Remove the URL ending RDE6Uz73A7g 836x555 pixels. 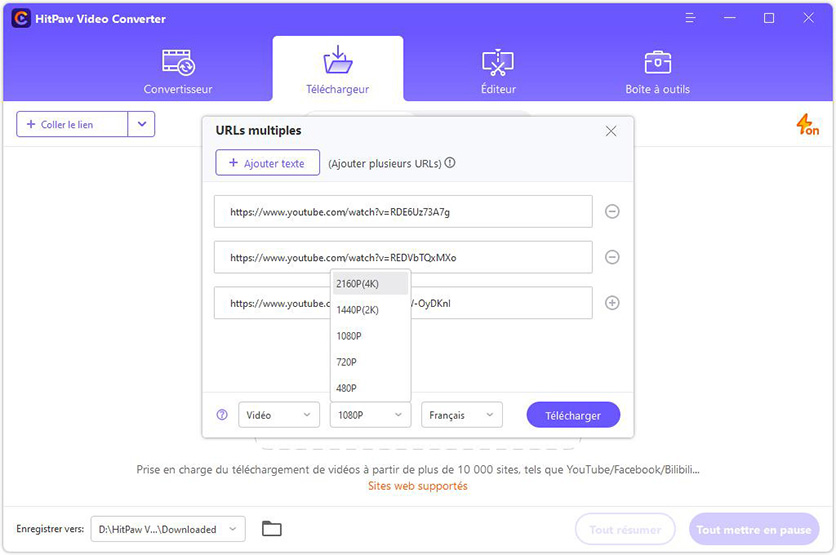(612, 212)
